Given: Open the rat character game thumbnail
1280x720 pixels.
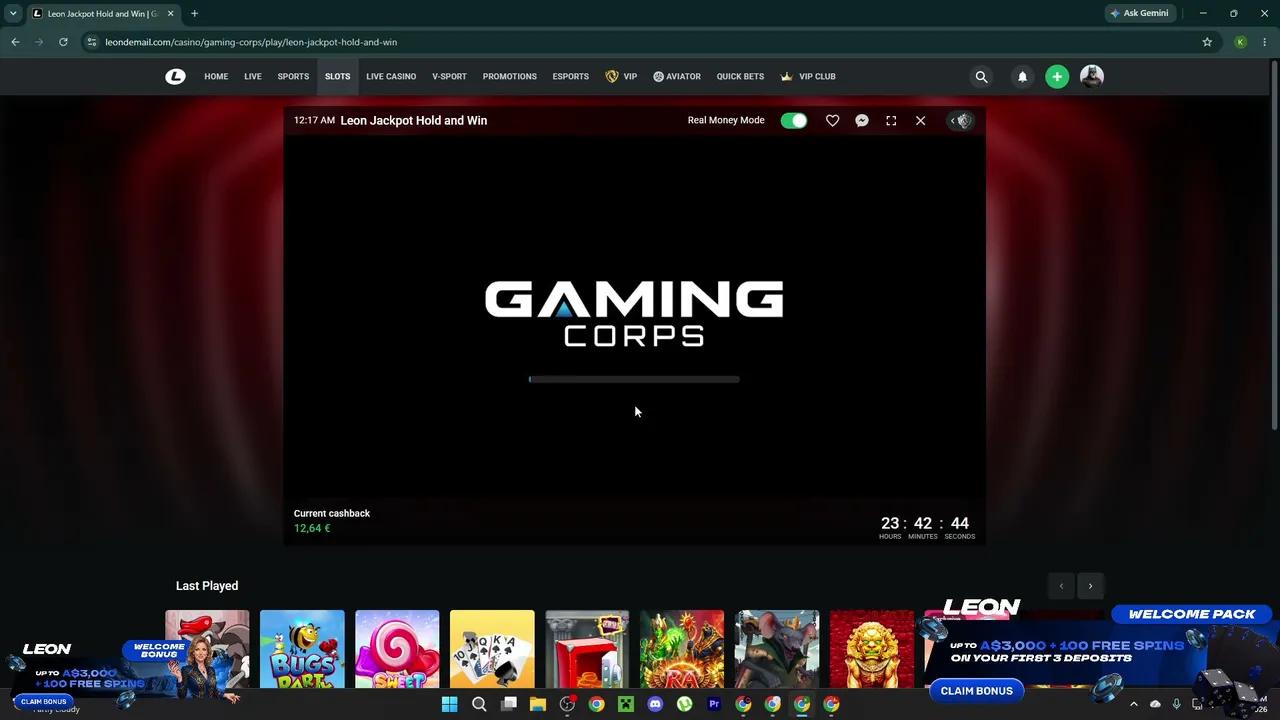Looking at the screenshot, I should tap(777, 649).
